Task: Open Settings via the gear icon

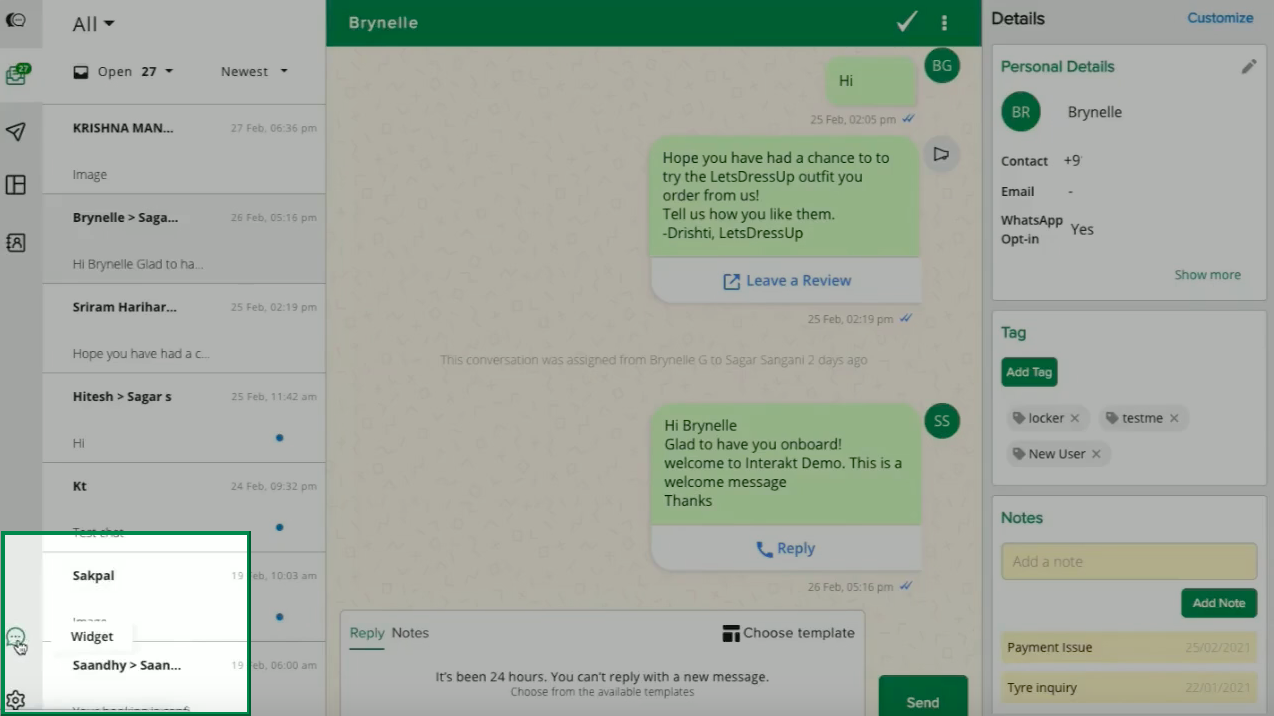Action: [16, 701]
